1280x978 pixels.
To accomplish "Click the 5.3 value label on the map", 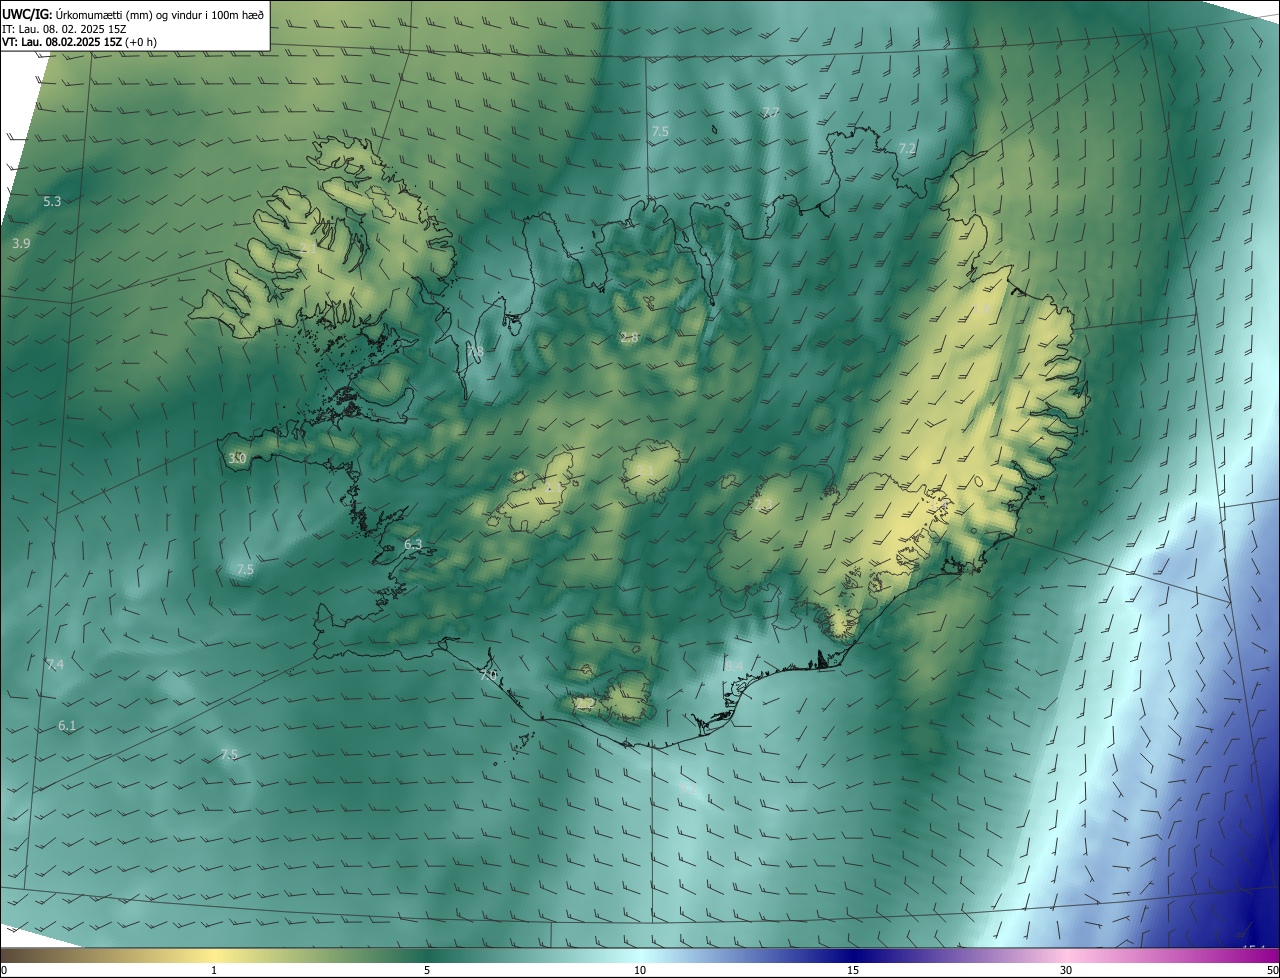I will click(x=52, y=202).
